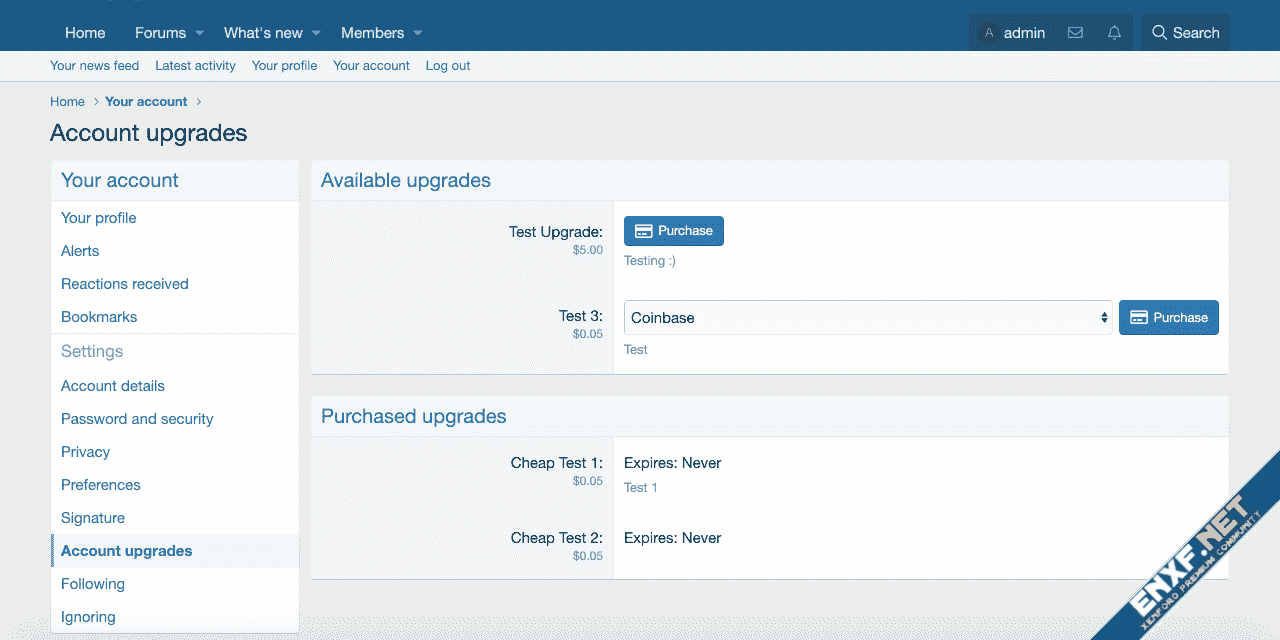Open the inbox envelope icon

point(1075,33)
